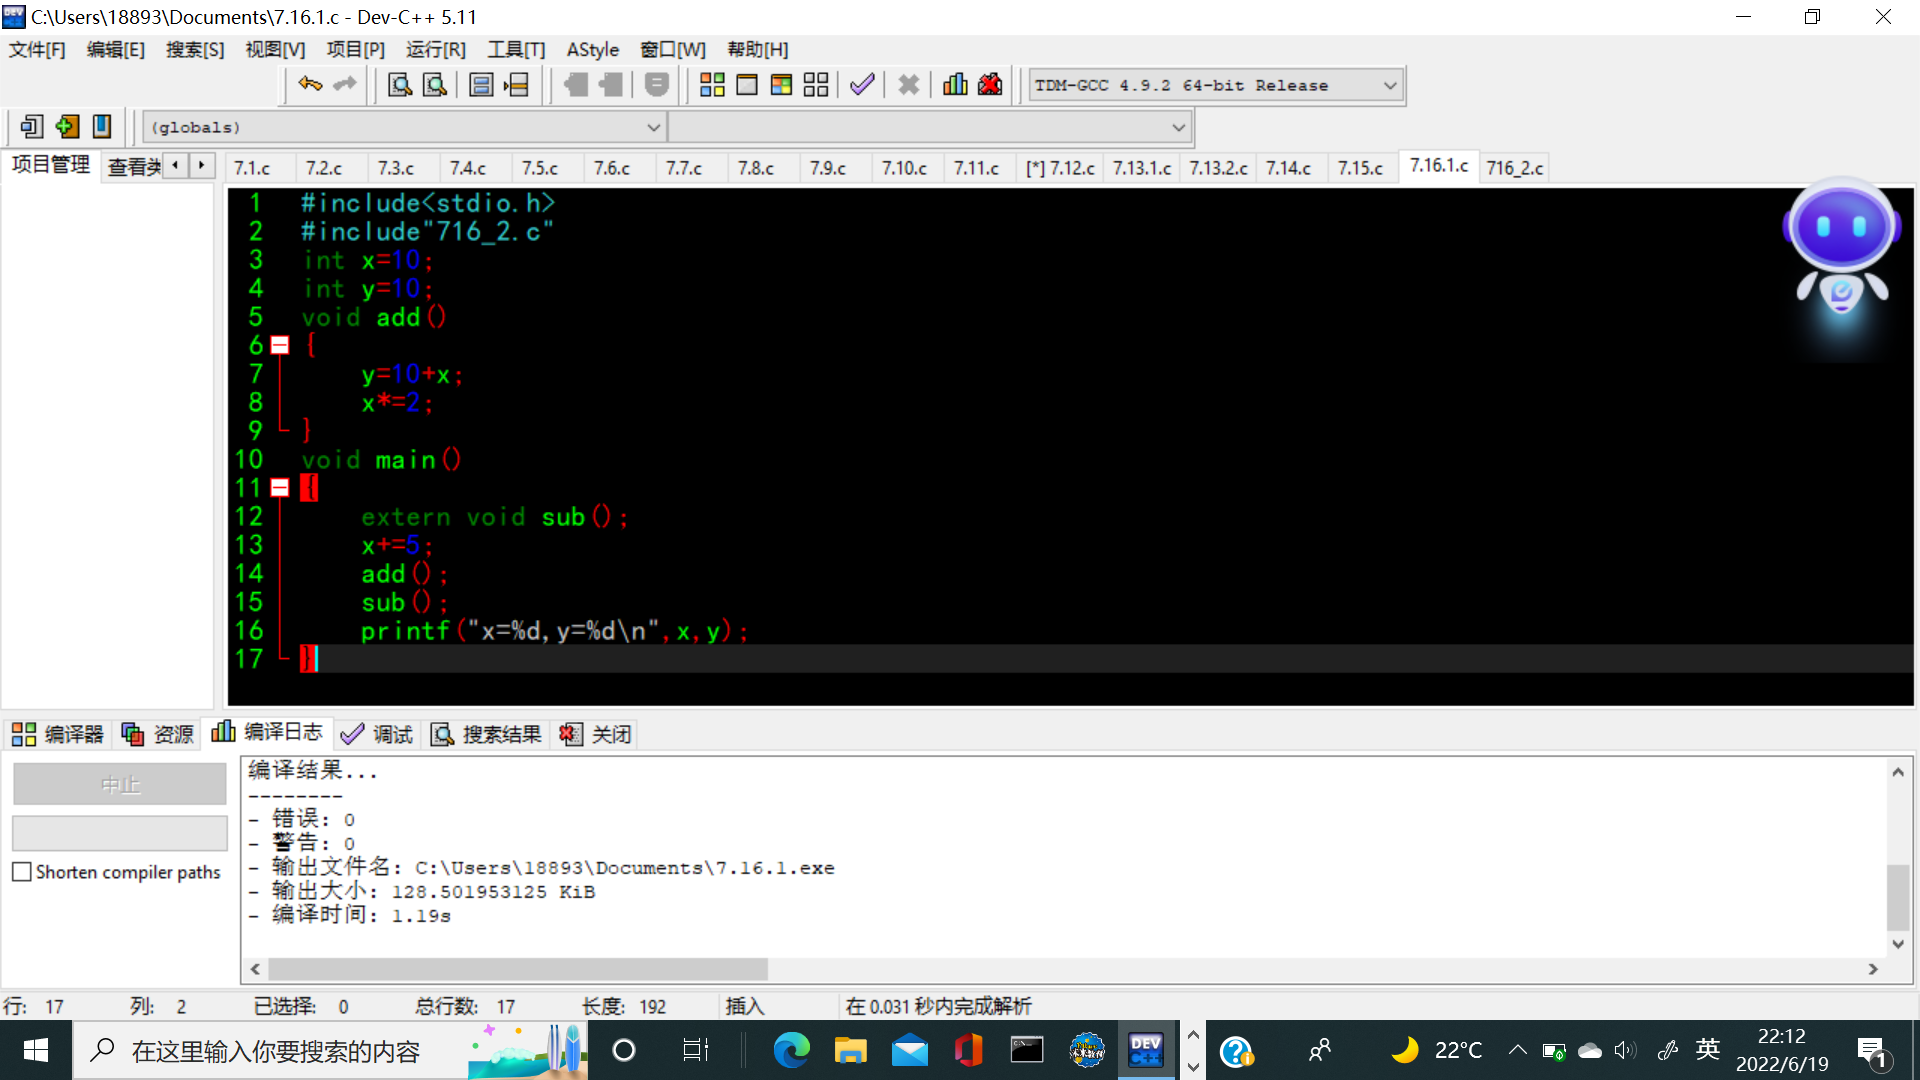Image resolution: width=1920 pixels, height=1080 pixels.
Task: Switch to the 7.12.c tab
Action: [1061, 168]
